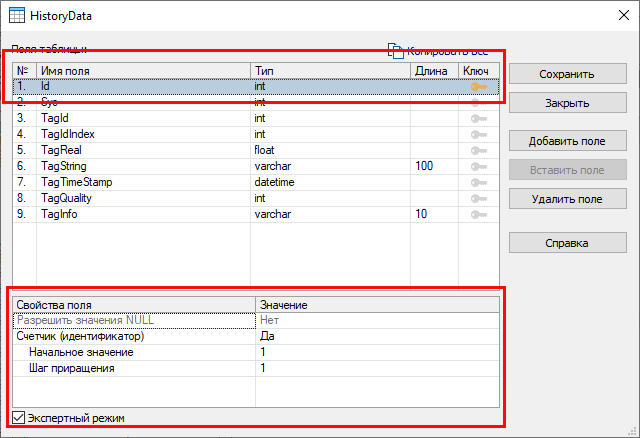Click the varchar type cell of TagString

[330, 166]
